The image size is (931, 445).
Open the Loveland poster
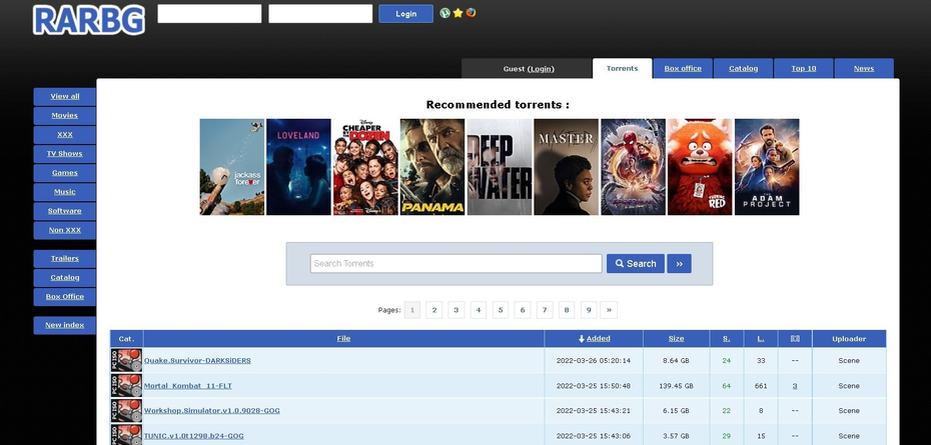click(x=299, y=167)
